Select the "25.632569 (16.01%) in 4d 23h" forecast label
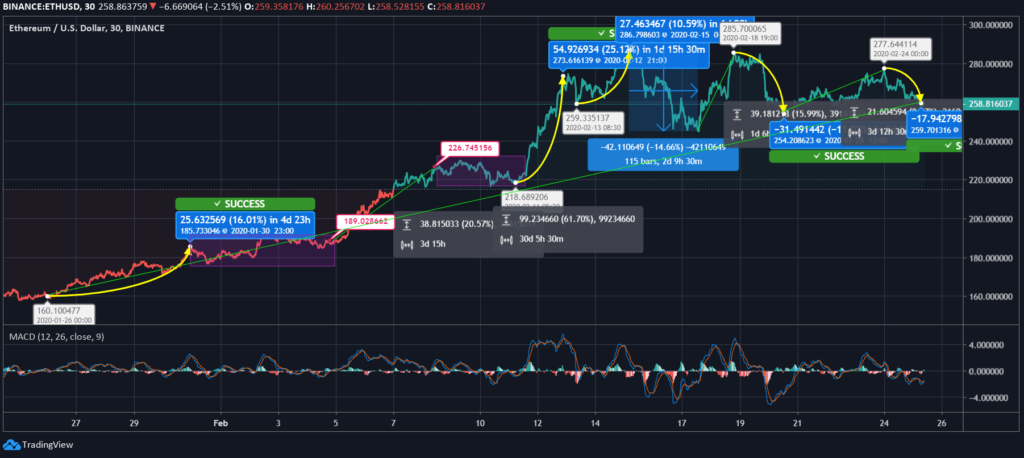The height and width of the screenshot is (458, 1024). (245, 226)
